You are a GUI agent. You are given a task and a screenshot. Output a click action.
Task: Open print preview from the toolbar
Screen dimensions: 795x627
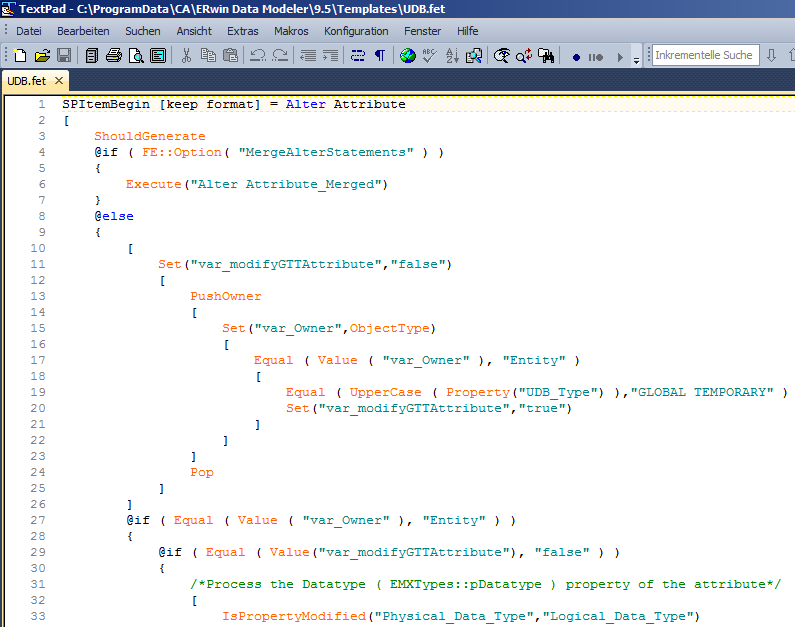click(136, 56)
